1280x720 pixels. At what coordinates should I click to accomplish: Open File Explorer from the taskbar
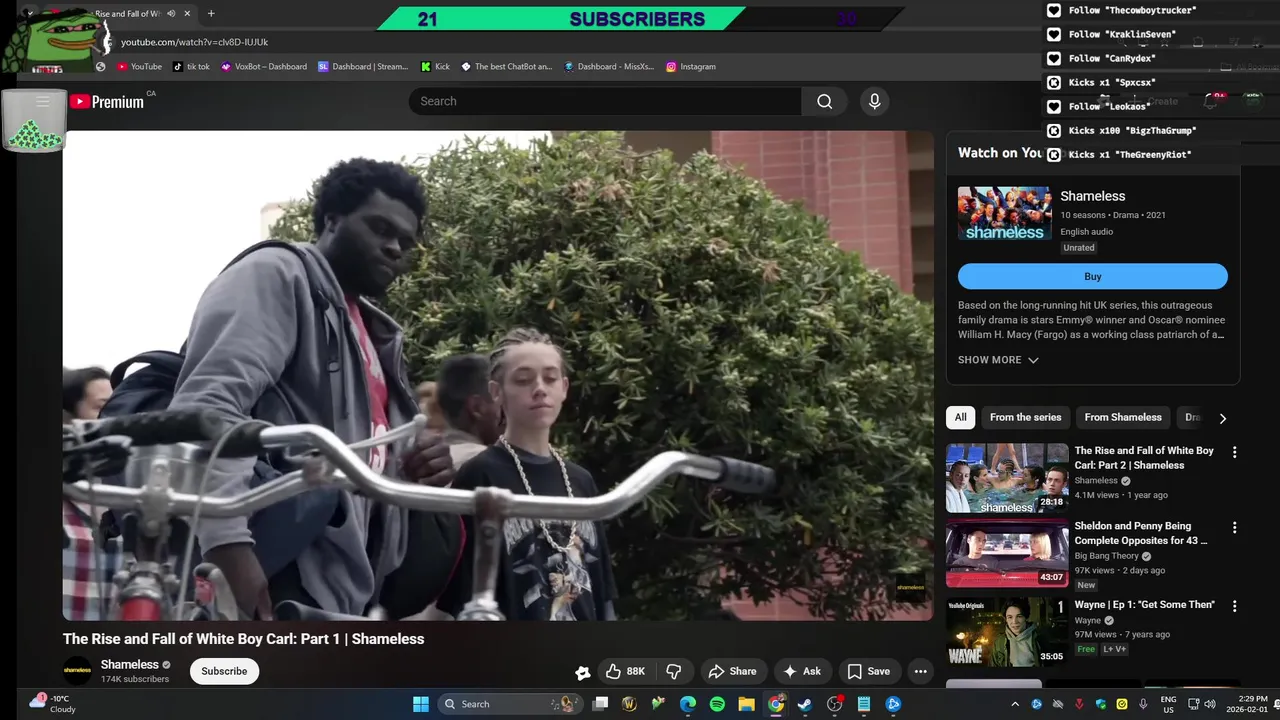point(746,704)
